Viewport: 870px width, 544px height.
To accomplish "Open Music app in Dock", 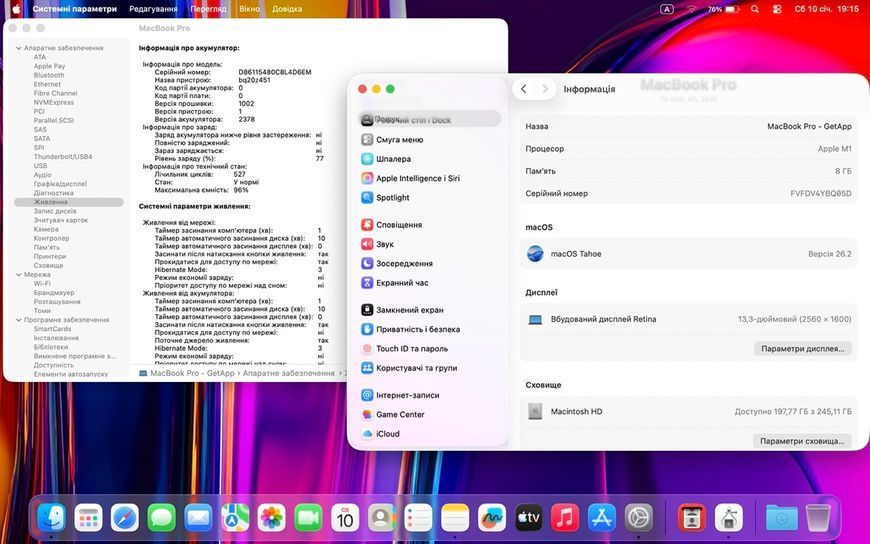I will tap(565, 518).
